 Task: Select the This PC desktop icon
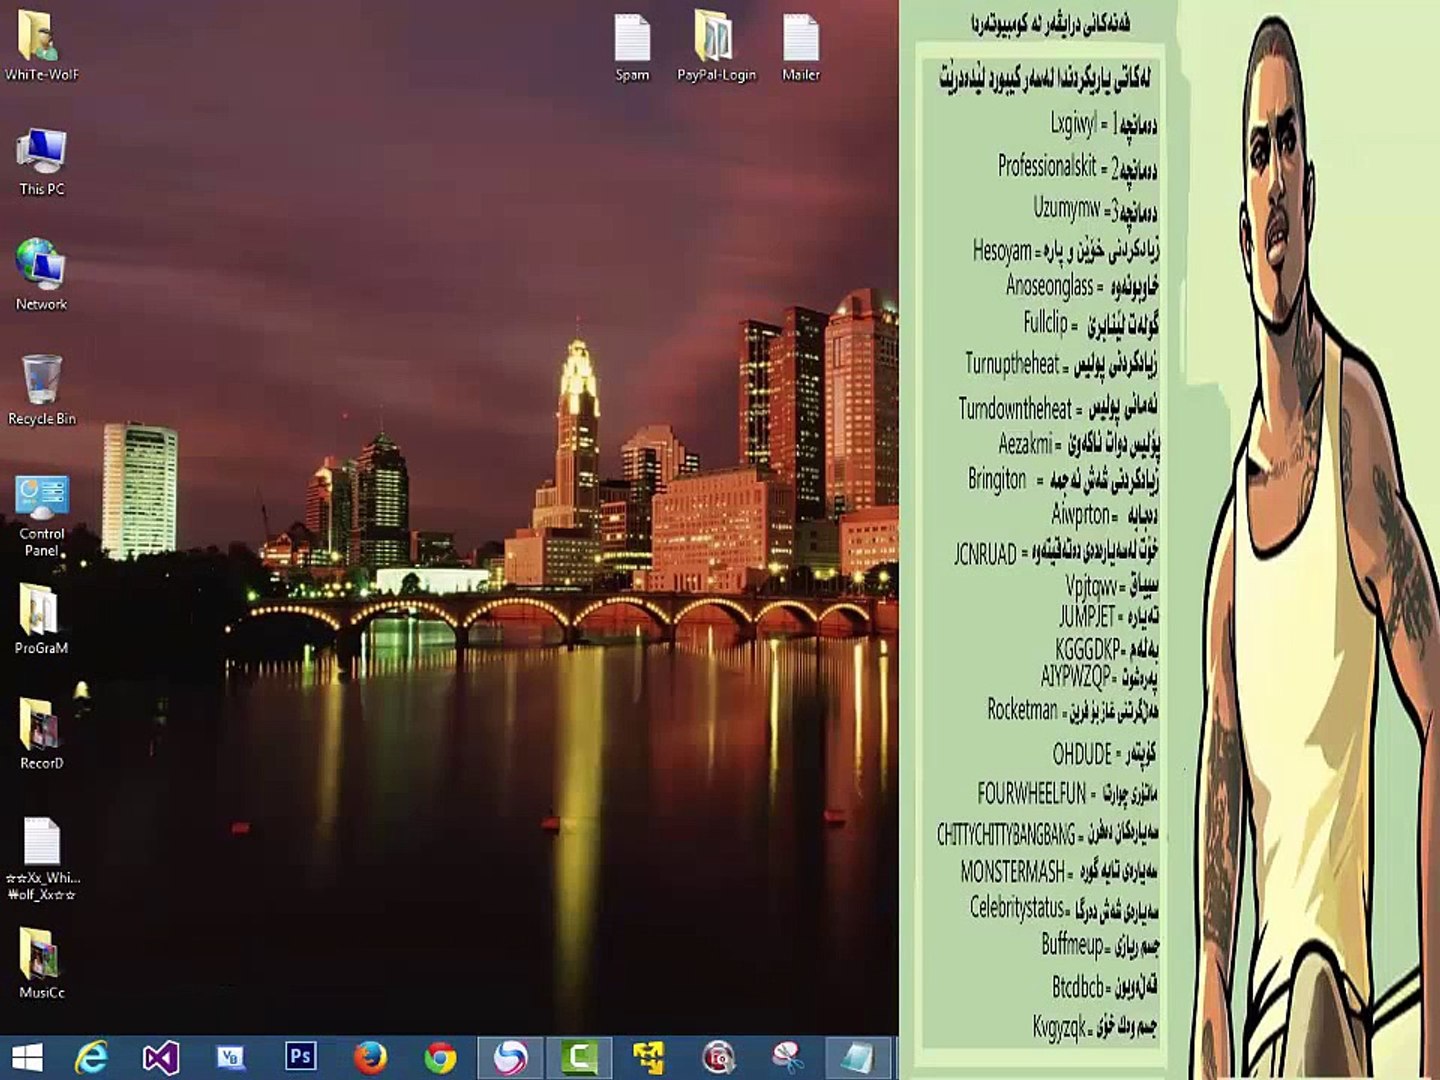click(x=41, y=161)
